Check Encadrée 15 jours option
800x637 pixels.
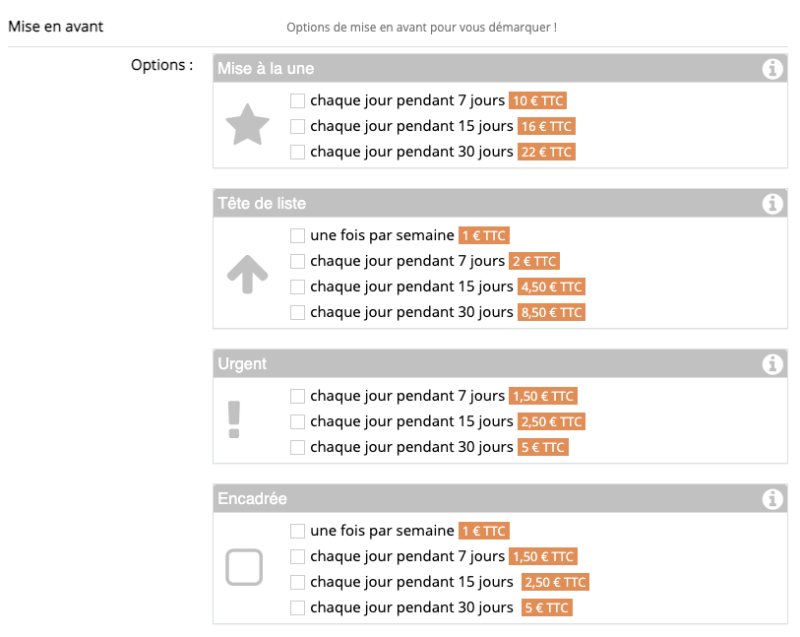pos(297,582)
